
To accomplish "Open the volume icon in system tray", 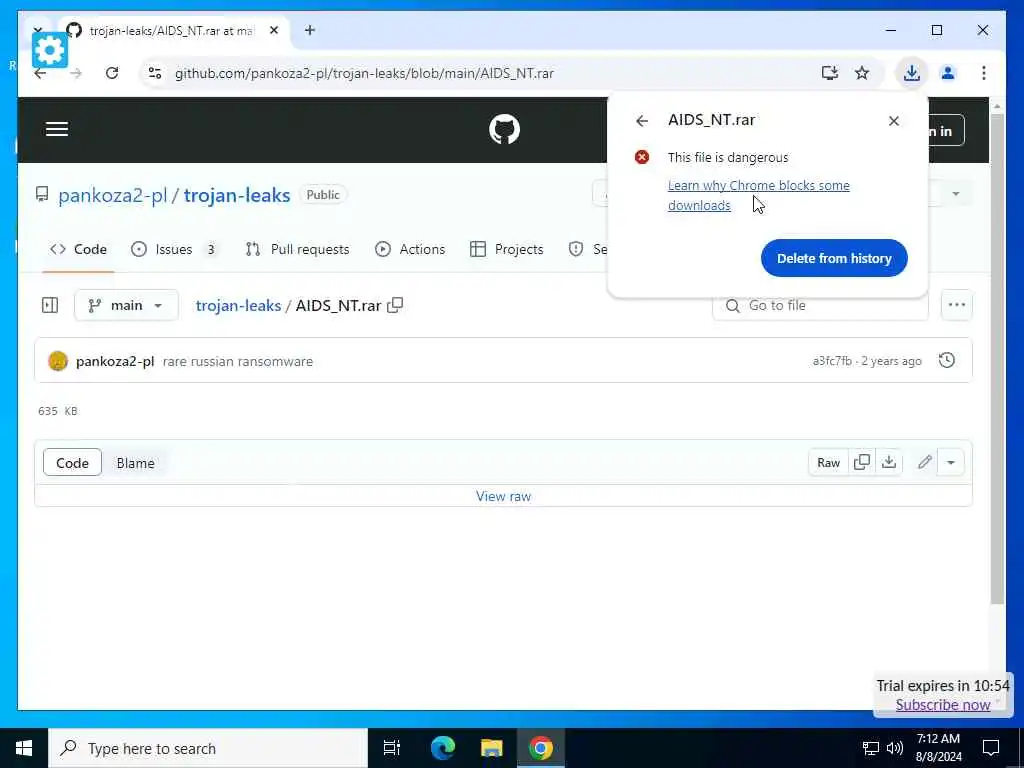I will coord(895,748).
